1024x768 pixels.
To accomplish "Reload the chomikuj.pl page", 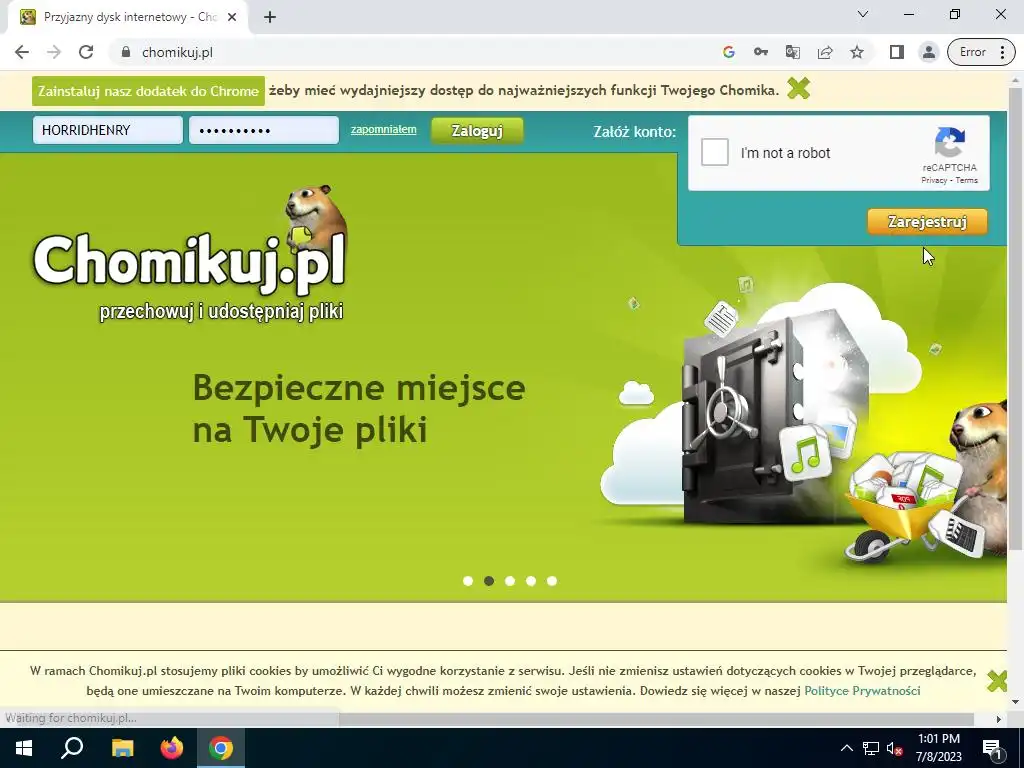I will tap(86, 52).
